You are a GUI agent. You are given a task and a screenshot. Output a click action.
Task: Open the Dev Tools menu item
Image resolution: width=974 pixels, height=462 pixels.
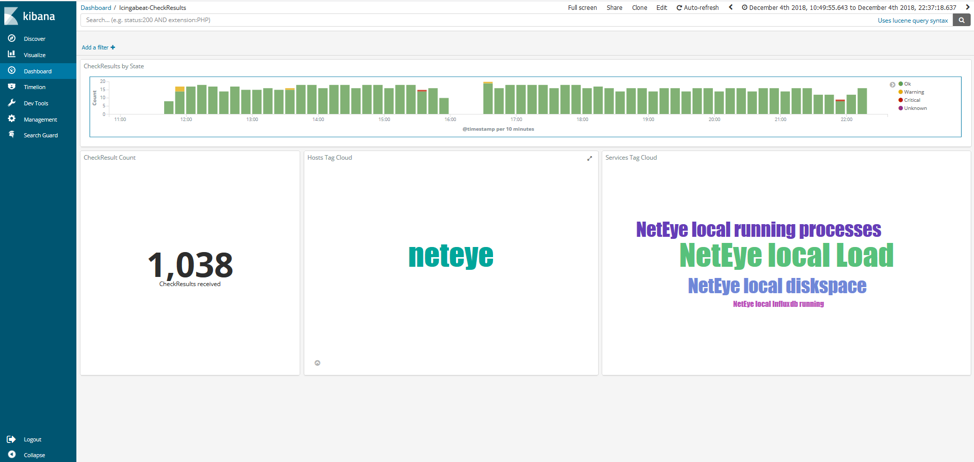[36, 103]
